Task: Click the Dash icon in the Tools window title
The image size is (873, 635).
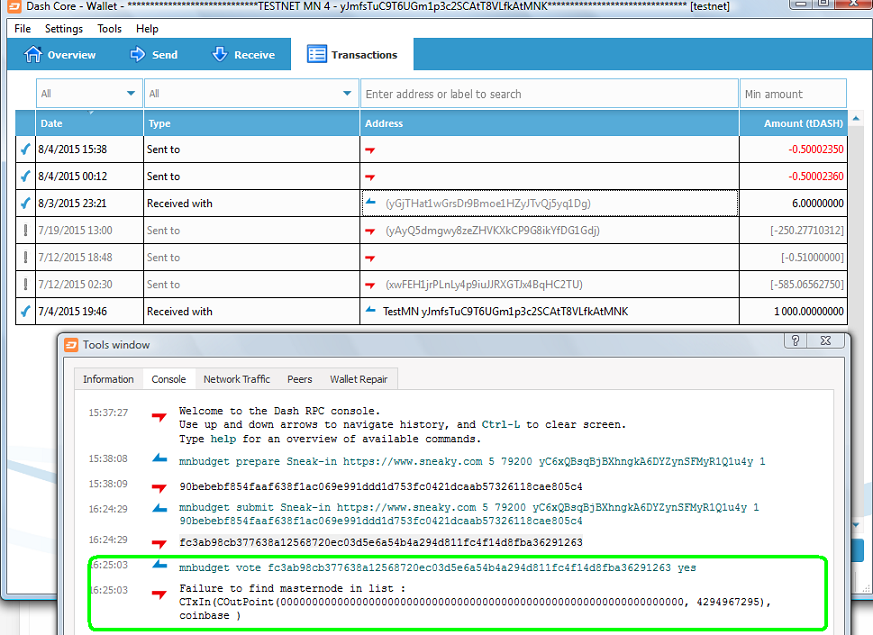Action: point(71,344)
